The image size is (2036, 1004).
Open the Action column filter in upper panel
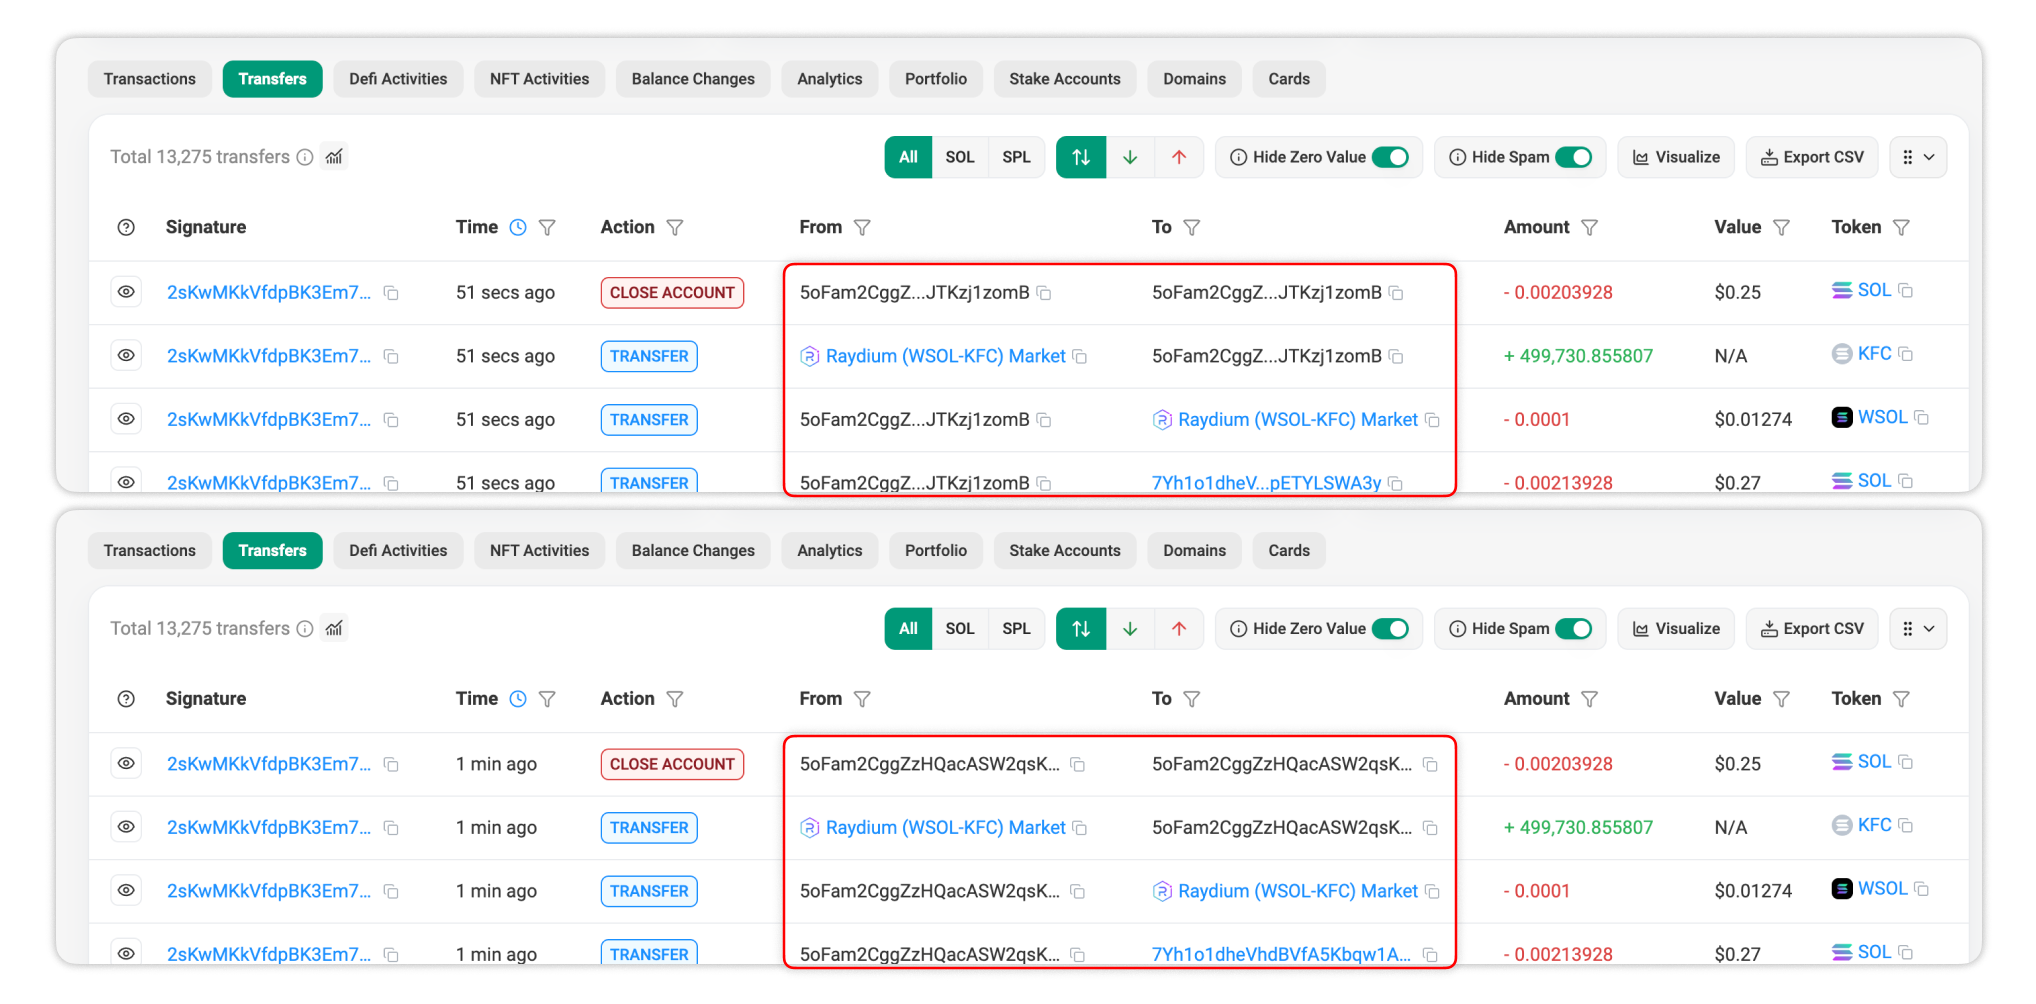(675, 228)
